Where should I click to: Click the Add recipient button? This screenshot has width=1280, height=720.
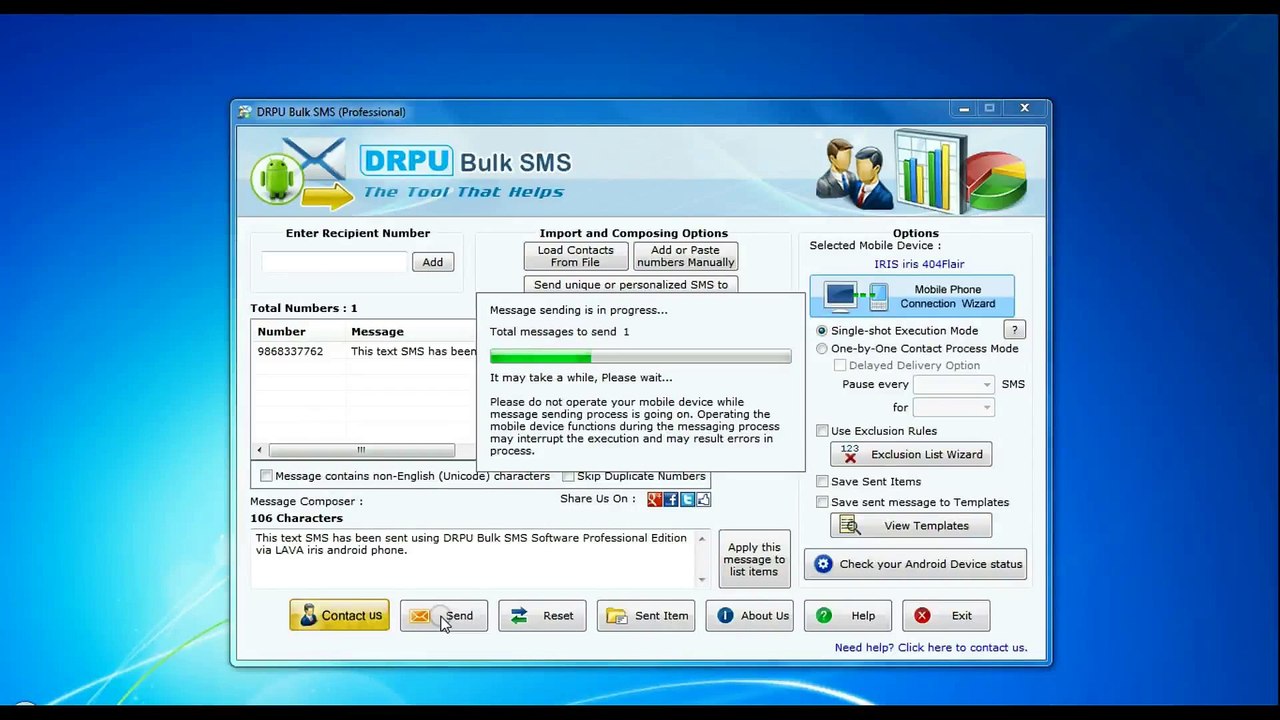(432, 262)
